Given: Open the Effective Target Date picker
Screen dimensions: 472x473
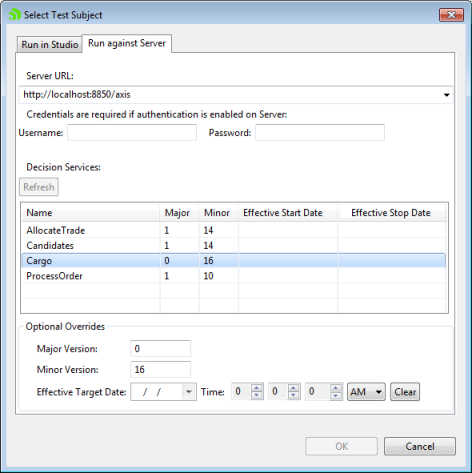Looking at the screenshot, I should (x=189, y=392).
